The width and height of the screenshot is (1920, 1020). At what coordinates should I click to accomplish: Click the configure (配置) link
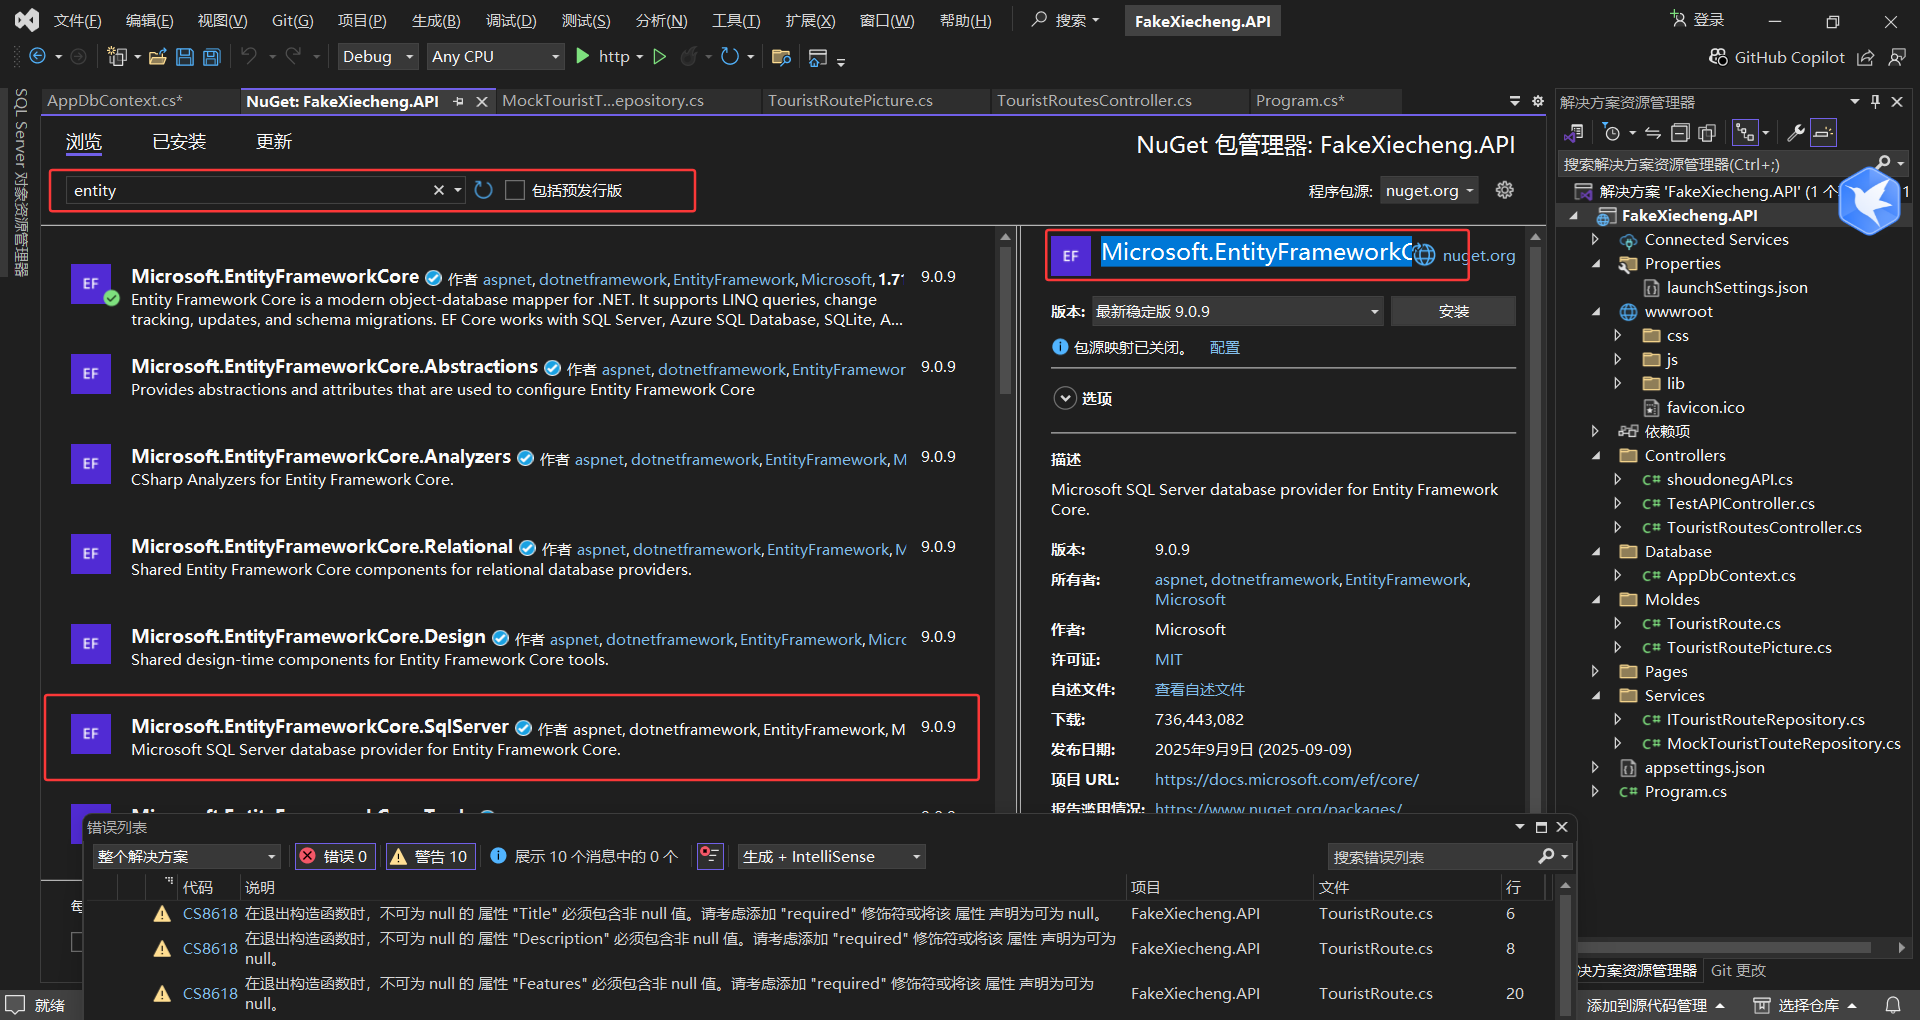click(1224, 347)
